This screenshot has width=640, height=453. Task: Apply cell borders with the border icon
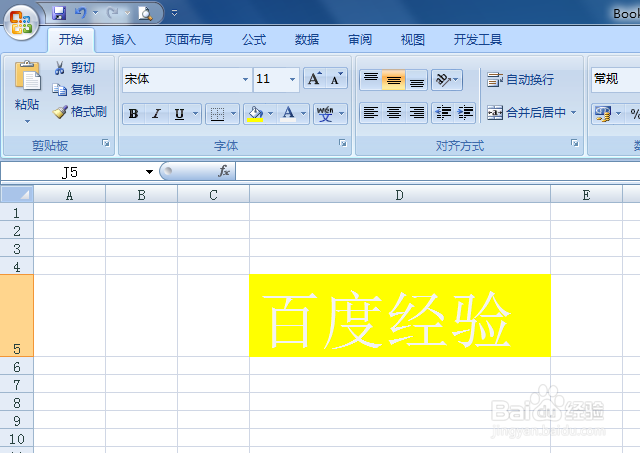[x=217, y=114]
